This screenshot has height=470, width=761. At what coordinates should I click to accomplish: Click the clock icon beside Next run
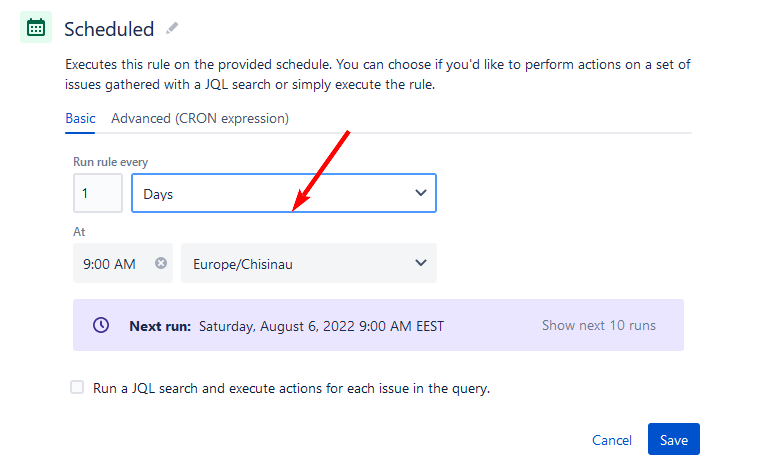[x=101, y=325]
